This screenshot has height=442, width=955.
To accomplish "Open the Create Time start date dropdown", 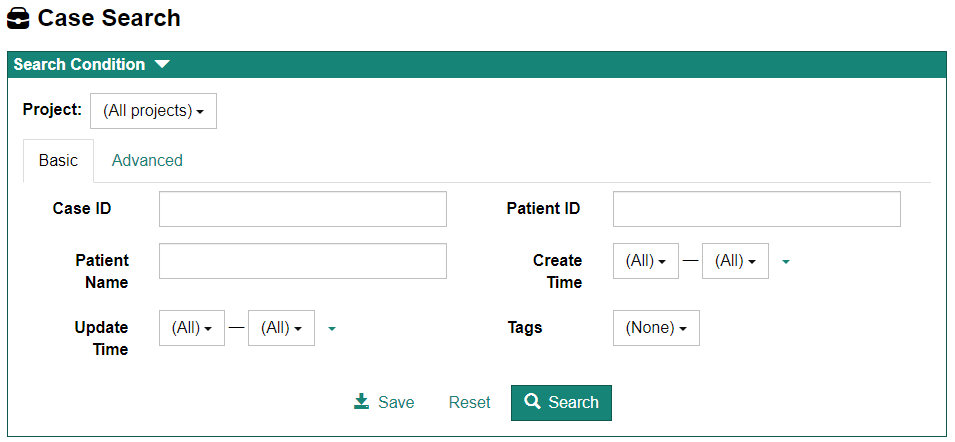I will click(645, 261).
